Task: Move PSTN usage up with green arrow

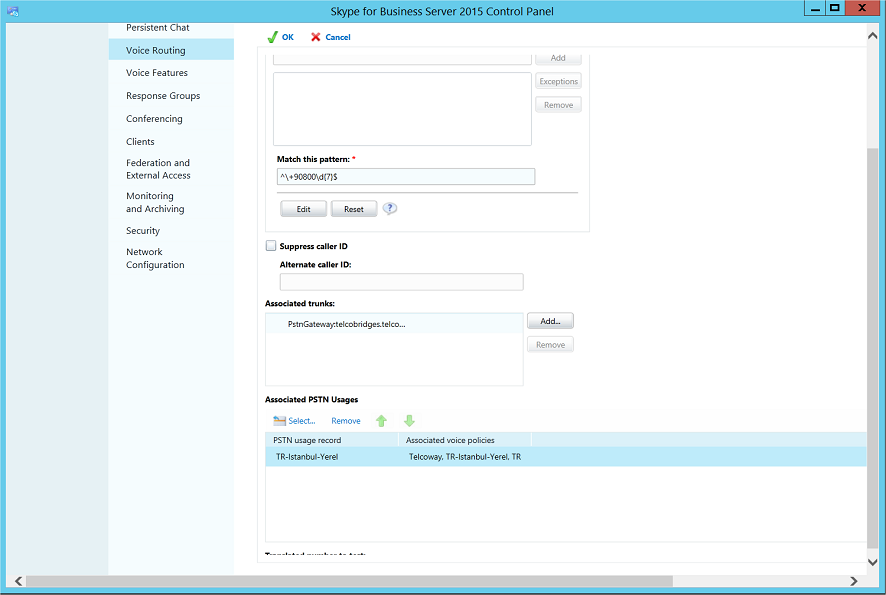Action: pyautogui.click(x=381, y=421)
